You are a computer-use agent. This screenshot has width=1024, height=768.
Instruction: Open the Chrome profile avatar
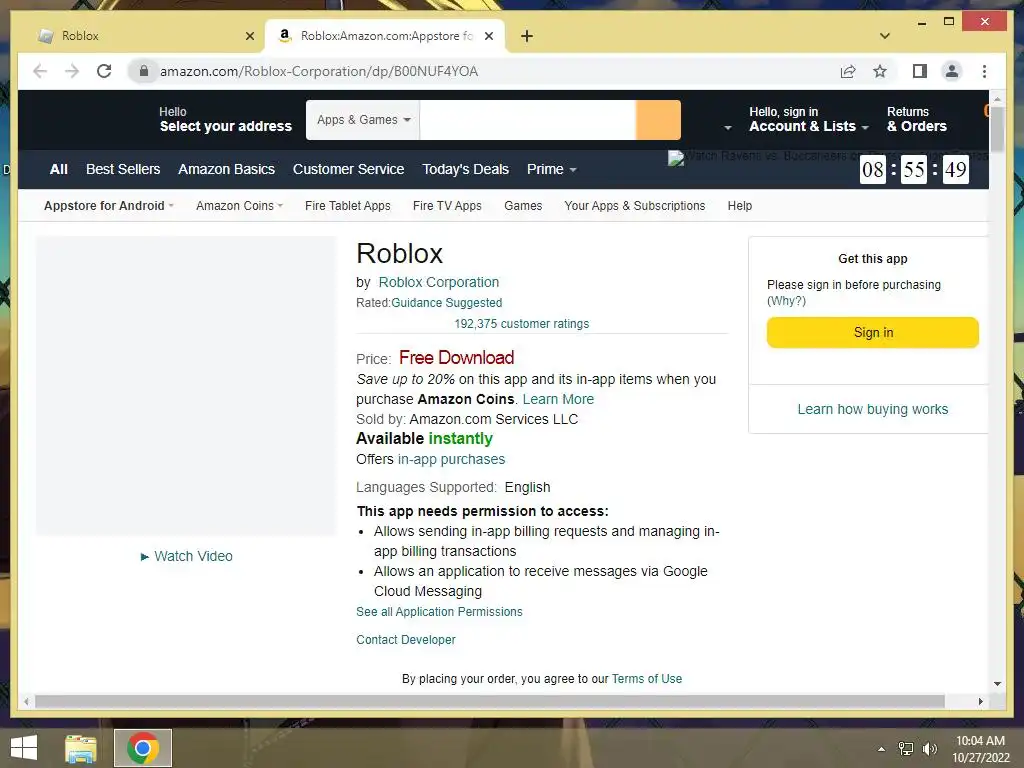coord(952,71)
